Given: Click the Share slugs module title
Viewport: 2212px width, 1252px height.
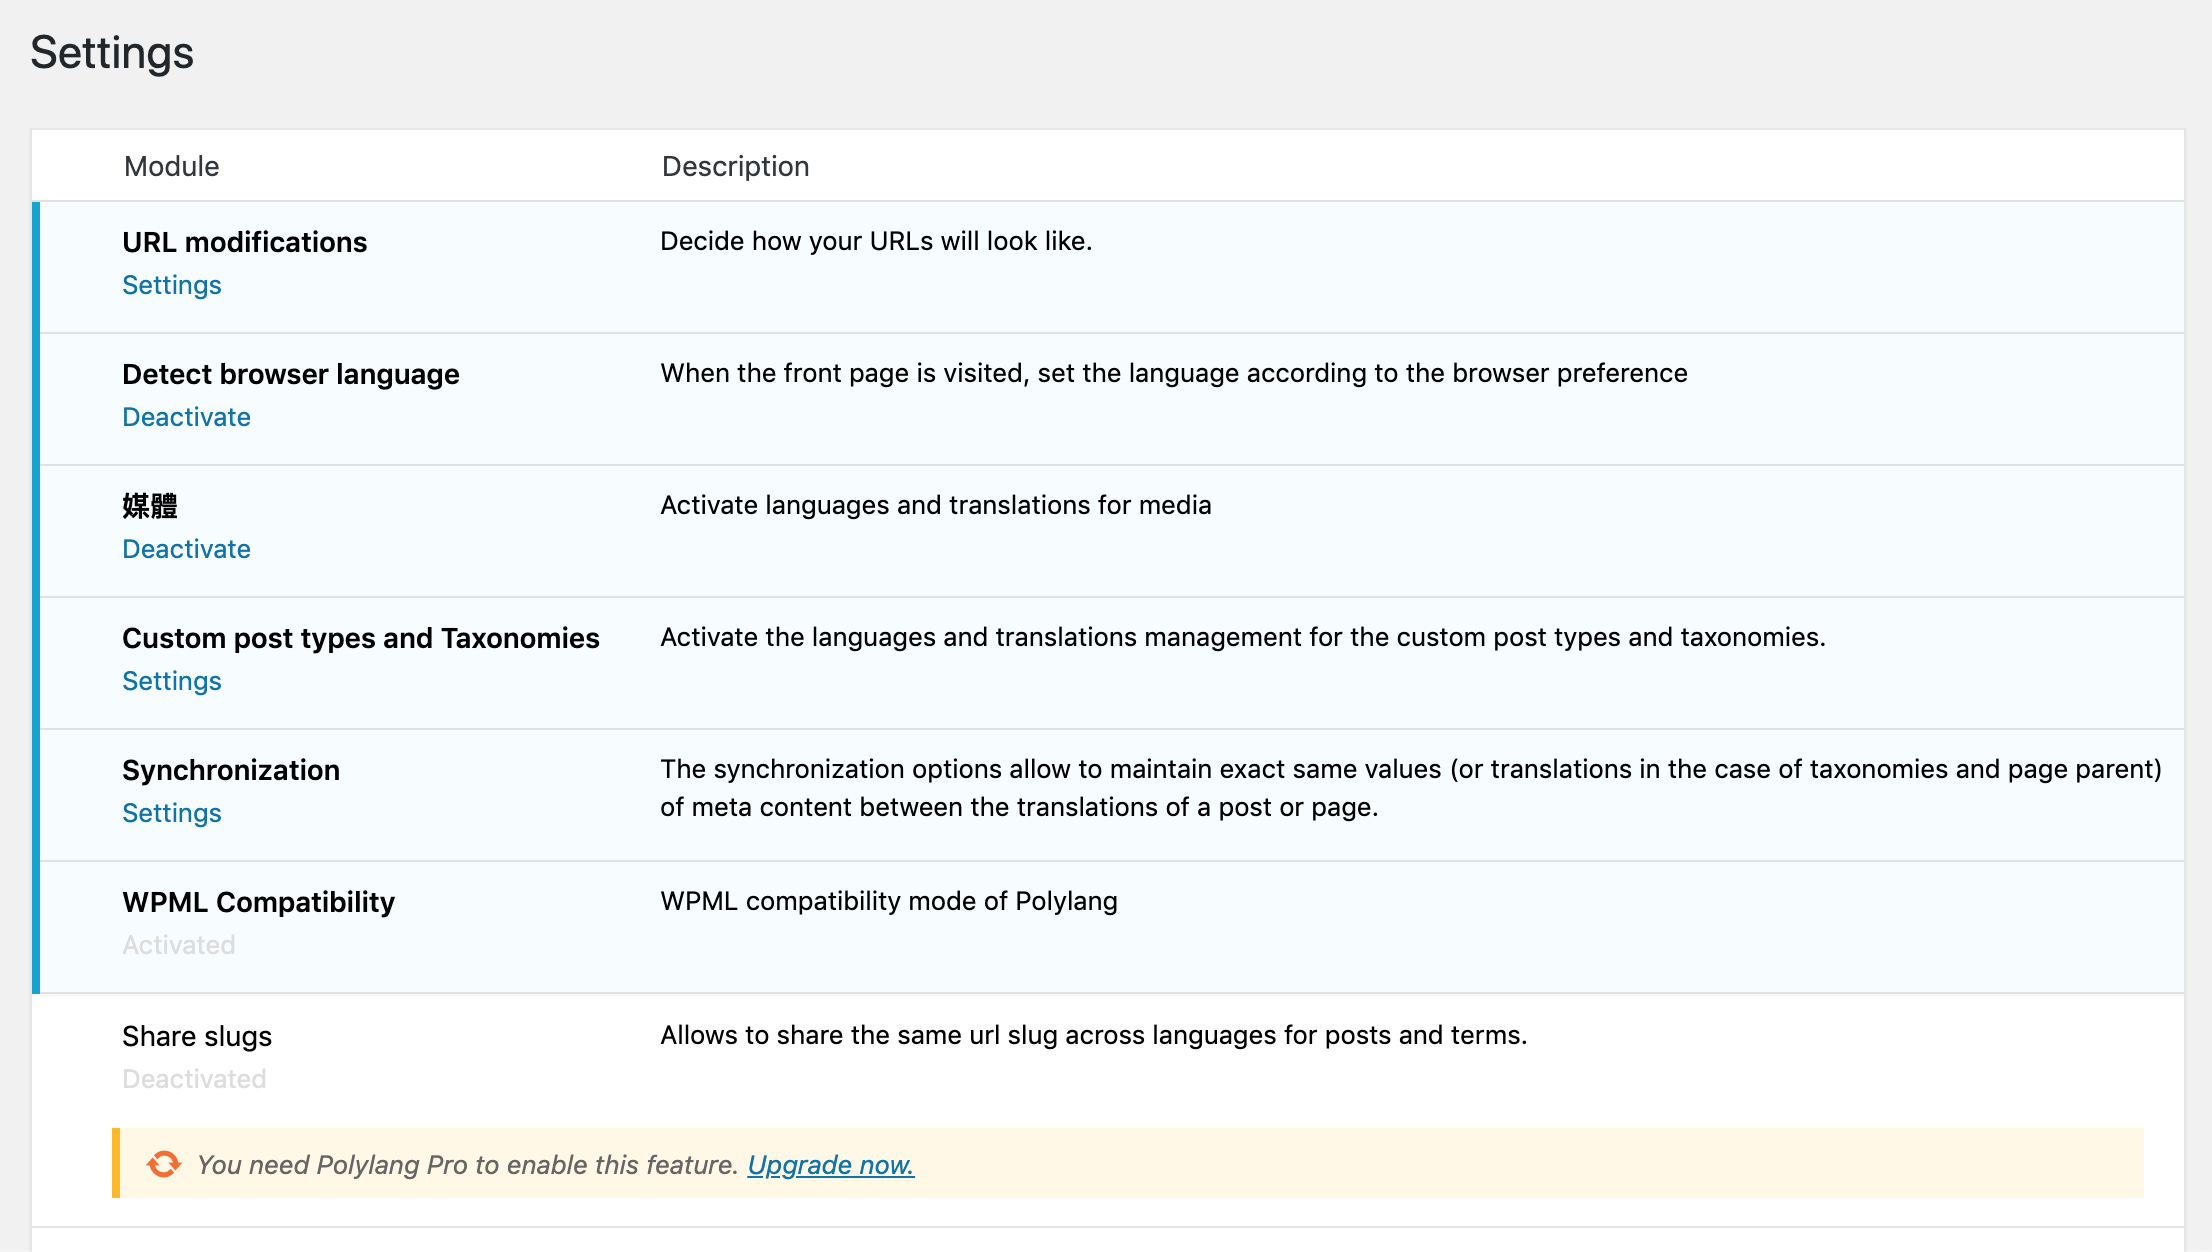Looking at the screenshot, I should click(197, 1036).
